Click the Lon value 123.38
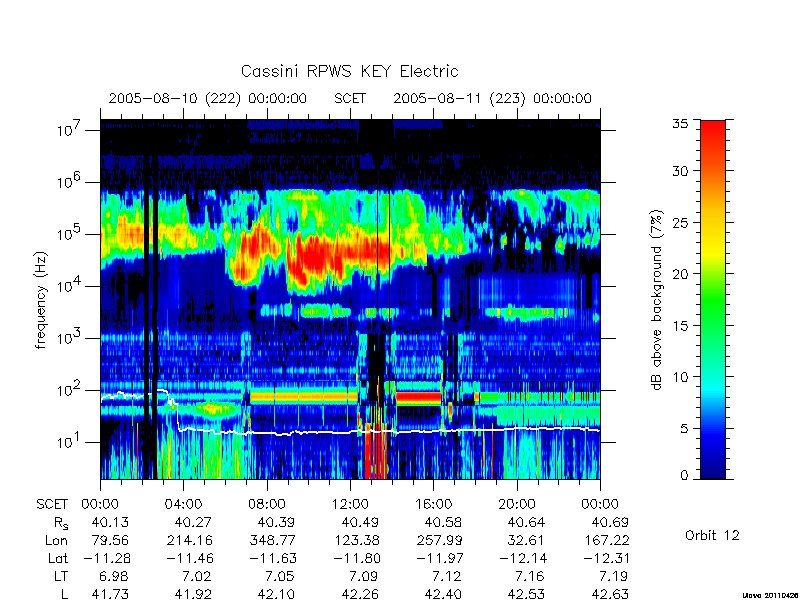Screen dimensions: 800x600 [x=356, y=540]
